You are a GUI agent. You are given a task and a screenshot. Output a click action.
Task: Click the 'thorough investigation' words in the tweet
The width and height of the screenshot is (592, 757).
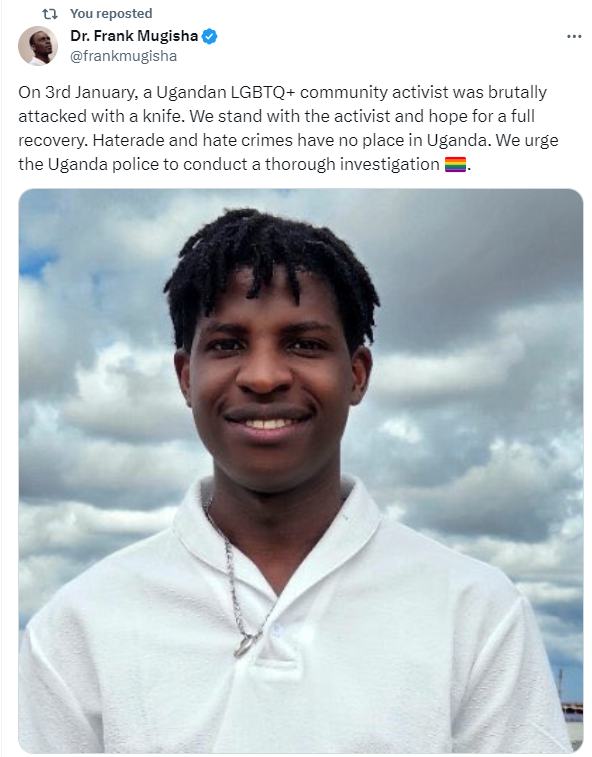352,164
